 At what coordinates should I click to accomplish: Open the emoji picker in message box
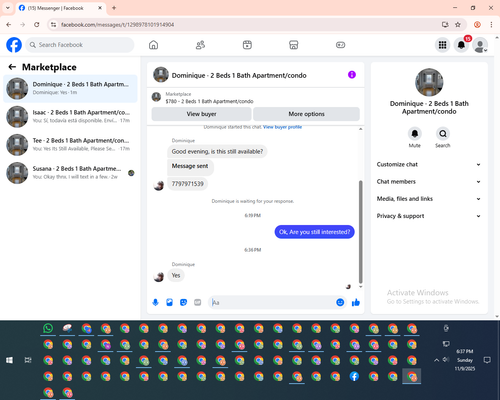tap(340, 302)
